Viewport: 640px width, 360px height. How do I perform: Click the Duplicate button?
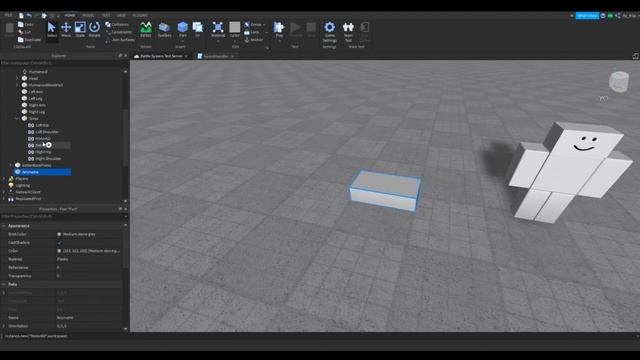coord(29,40)
